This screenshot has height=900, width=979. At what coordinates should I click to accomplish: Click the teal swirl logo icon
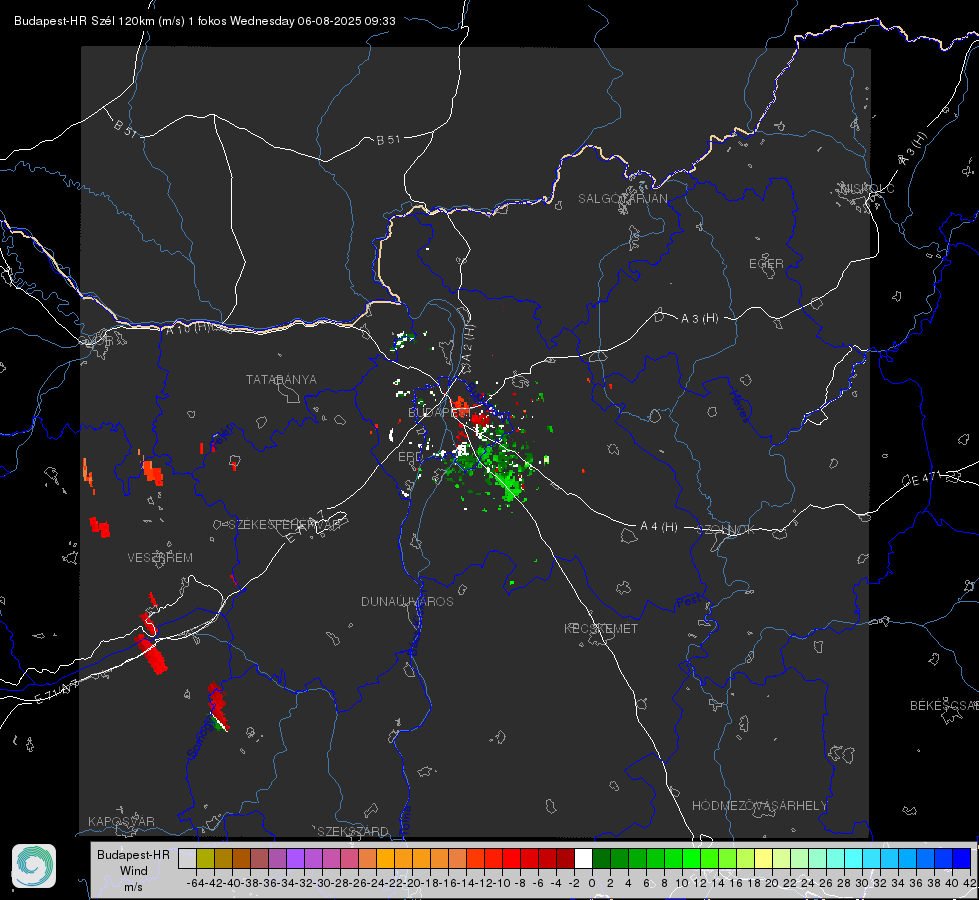coord(34,866)
